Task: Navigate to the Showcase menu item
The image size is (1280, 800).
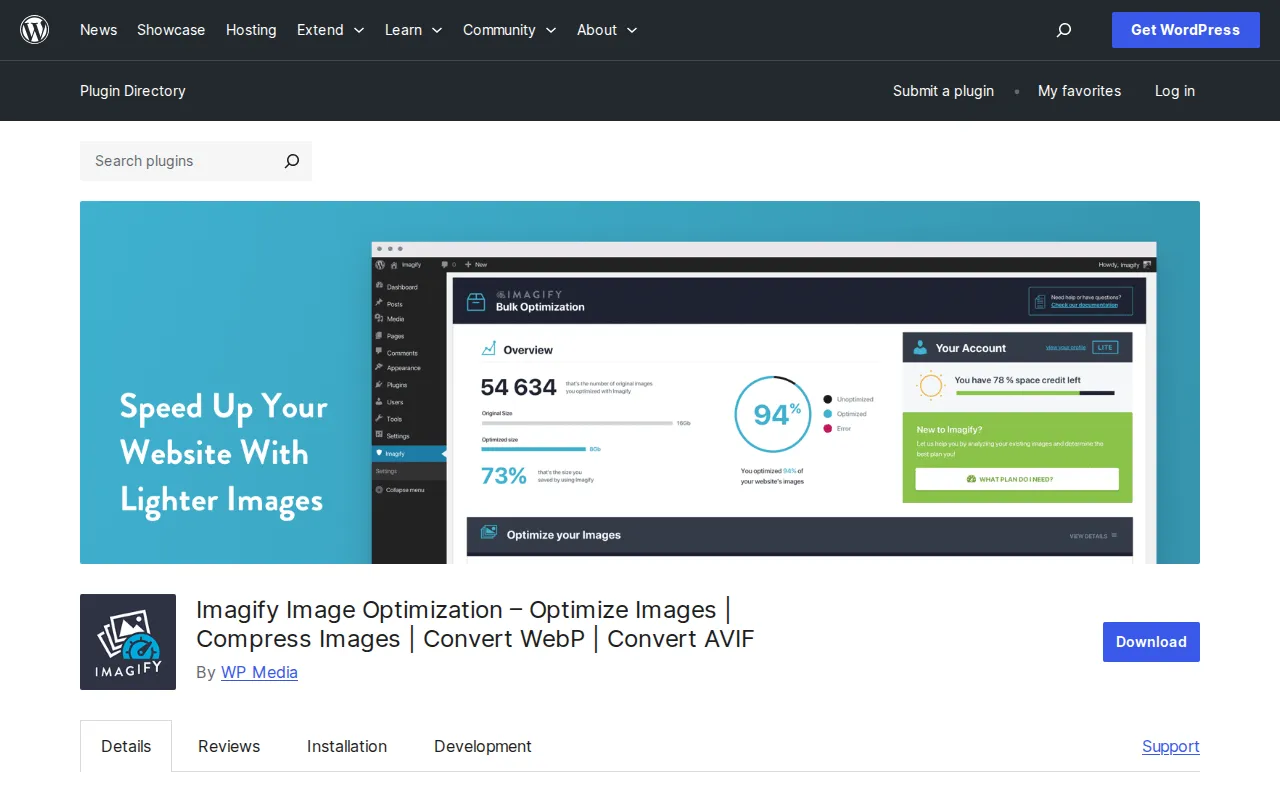Action: 170,30
